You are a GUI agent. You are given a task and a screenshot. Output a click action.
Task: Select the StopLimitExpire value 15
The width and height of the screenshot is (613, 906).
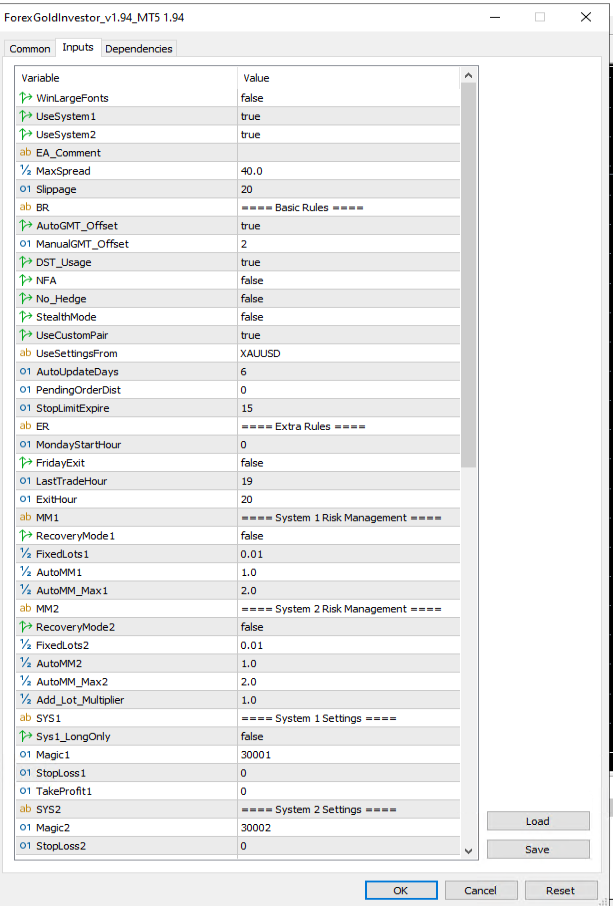[x=247, y=408]
